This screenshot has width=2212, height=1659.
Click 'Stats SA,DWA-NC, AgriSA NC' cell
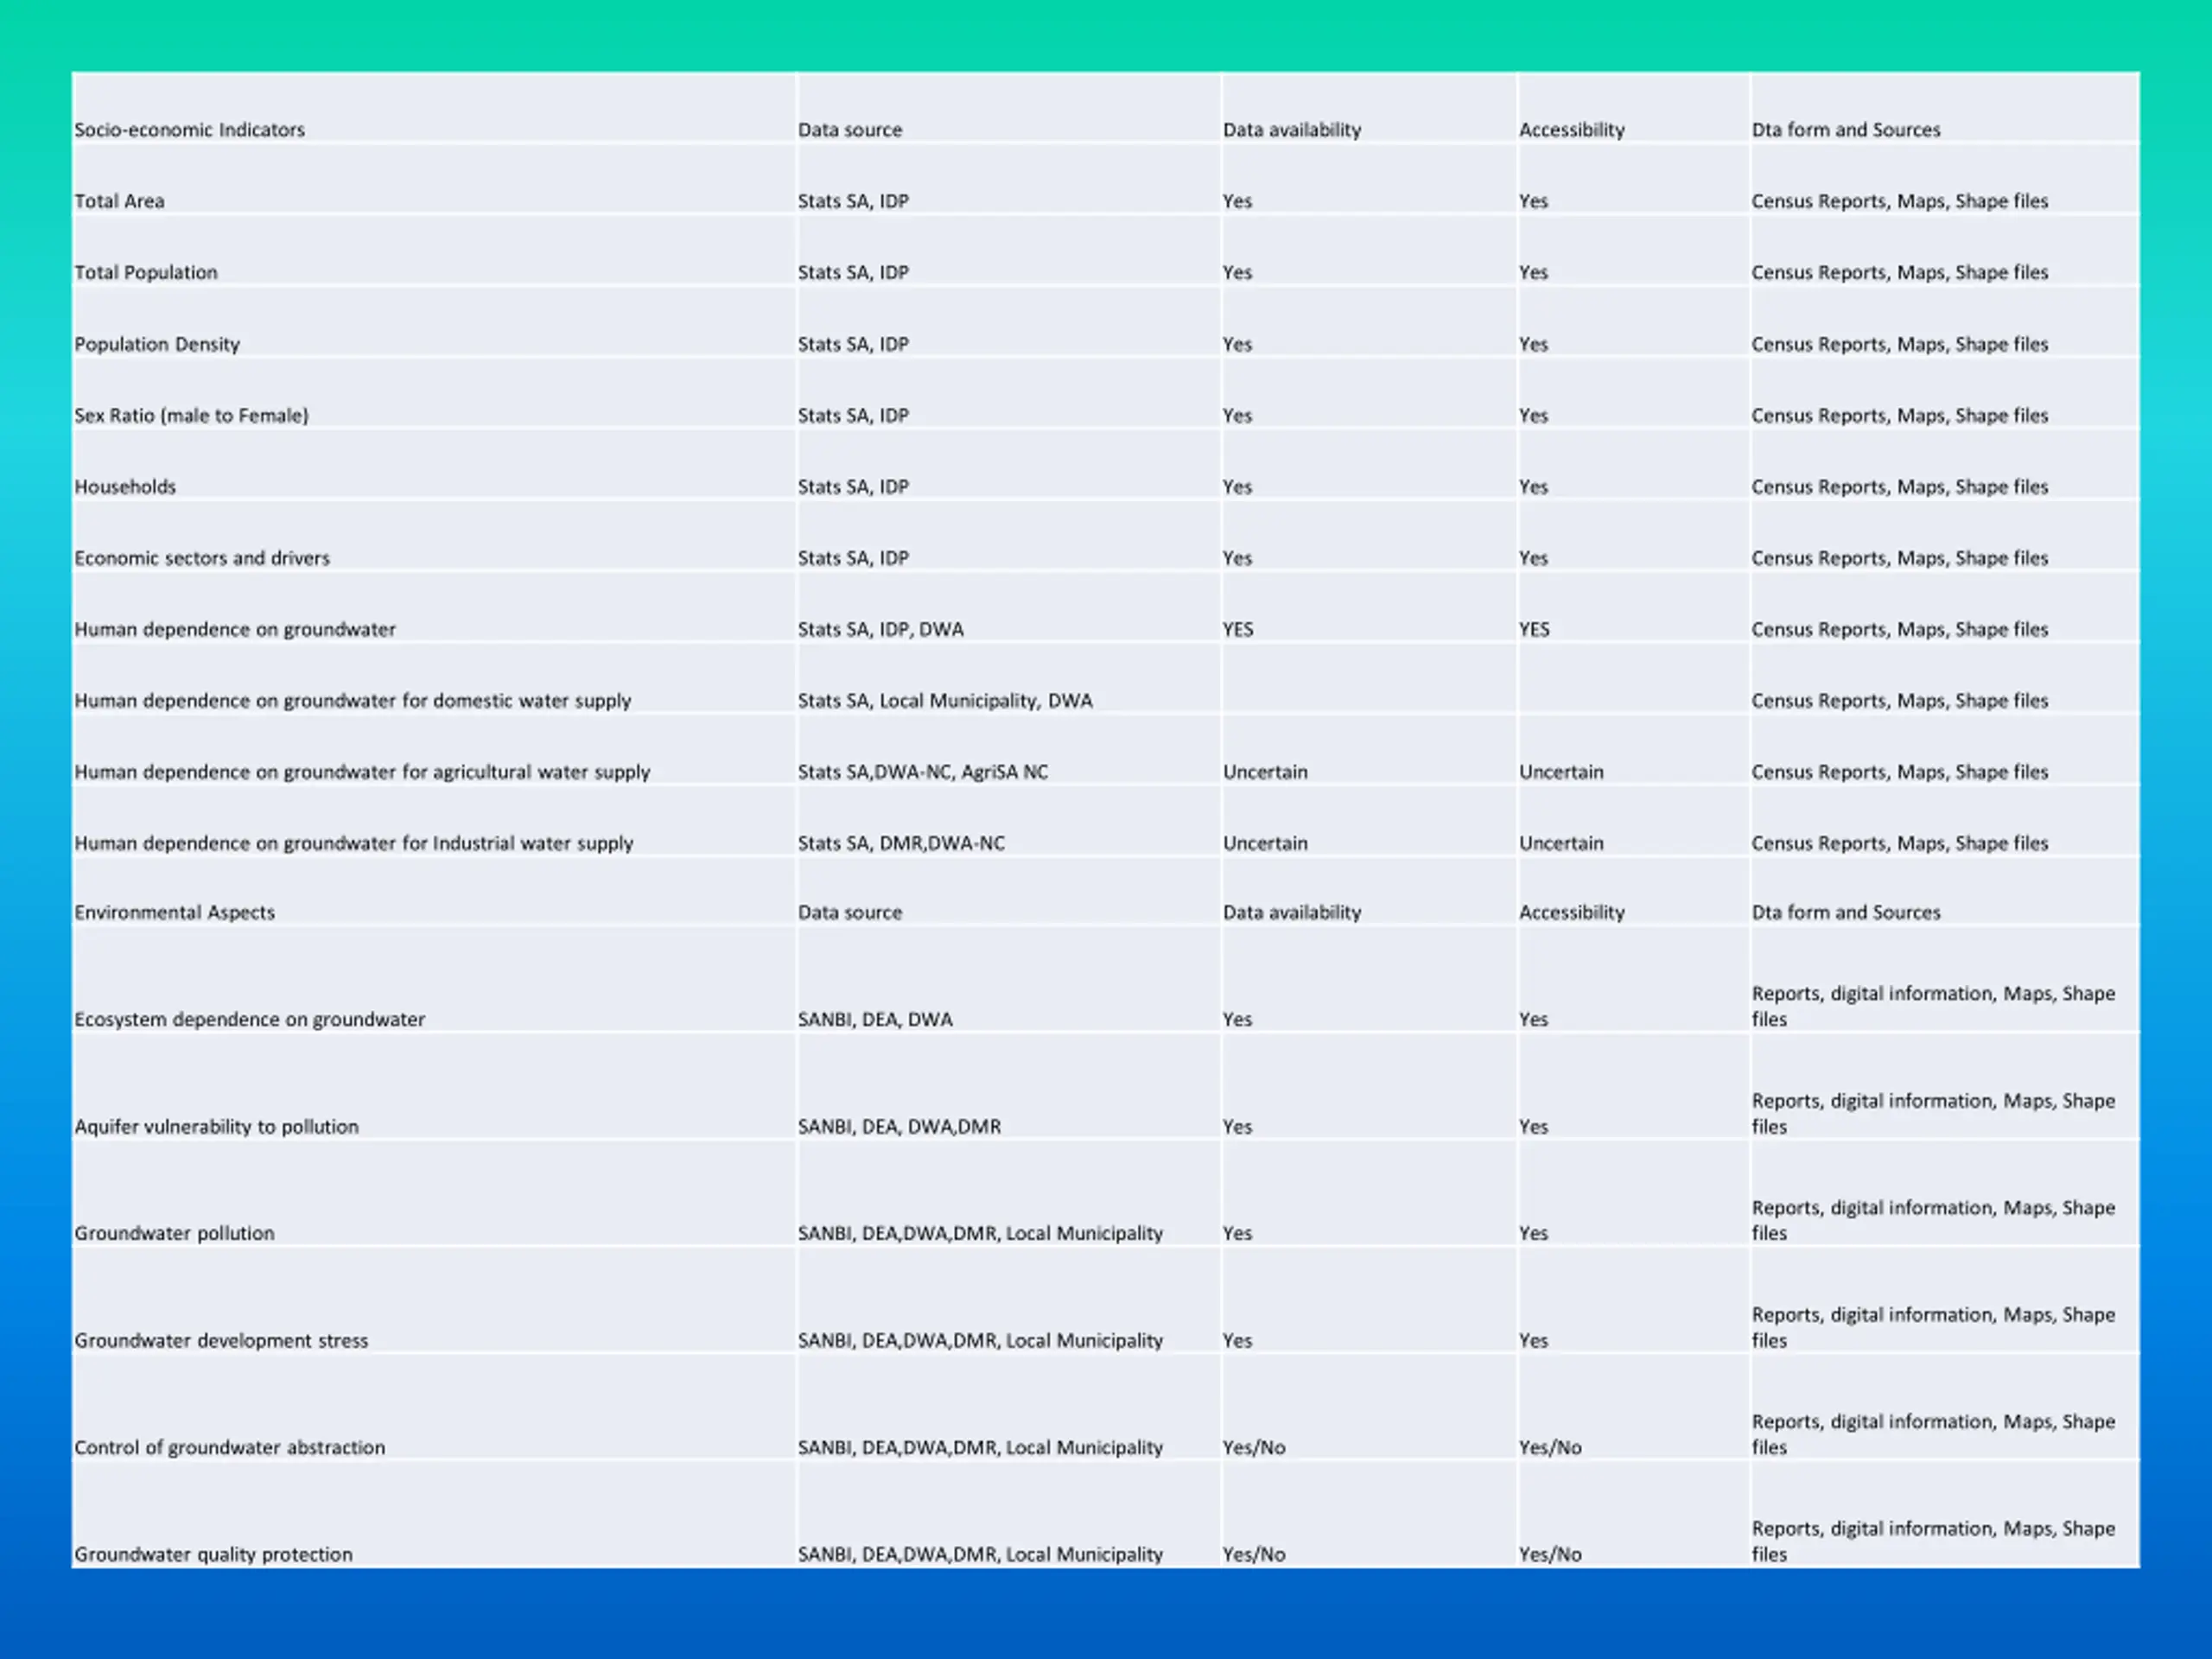[x=922, y=772]
